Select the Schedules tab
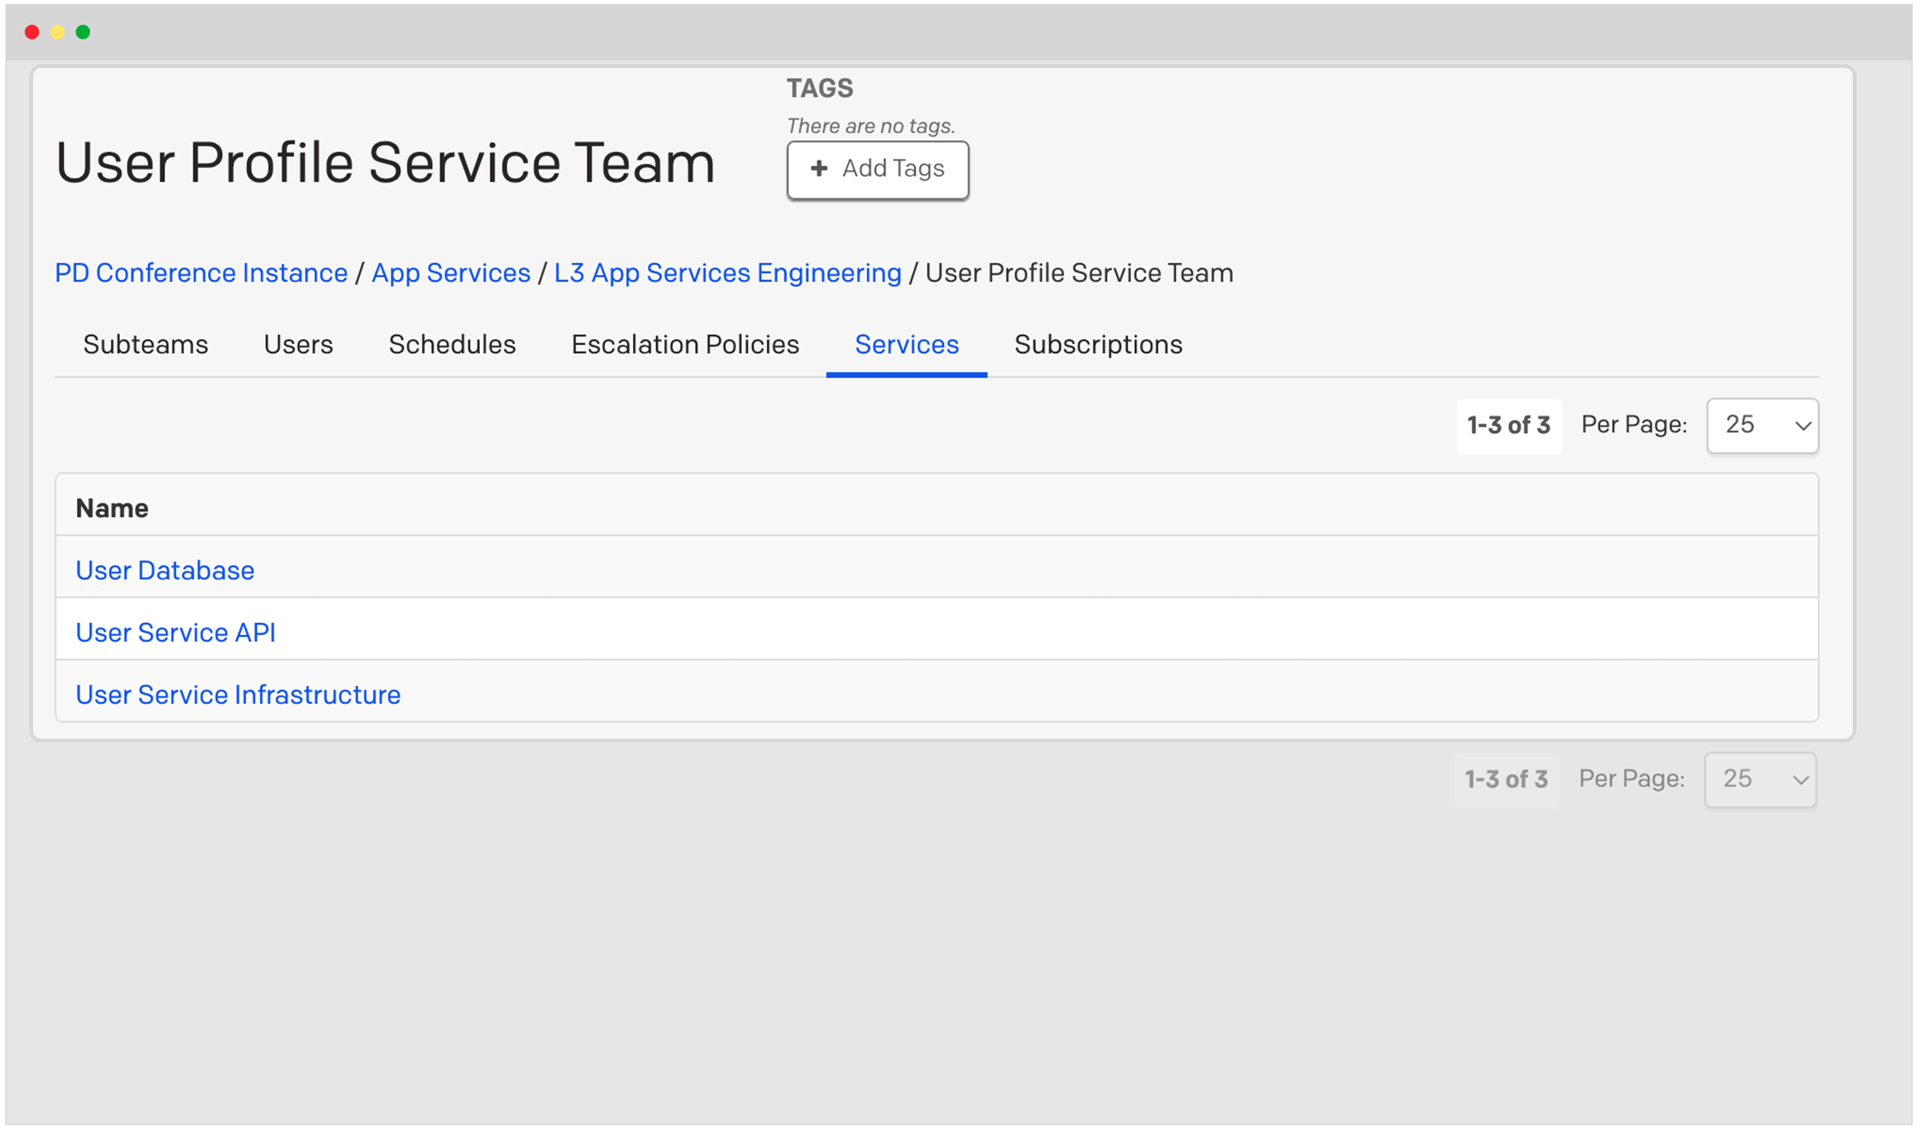 coord(452,344)
